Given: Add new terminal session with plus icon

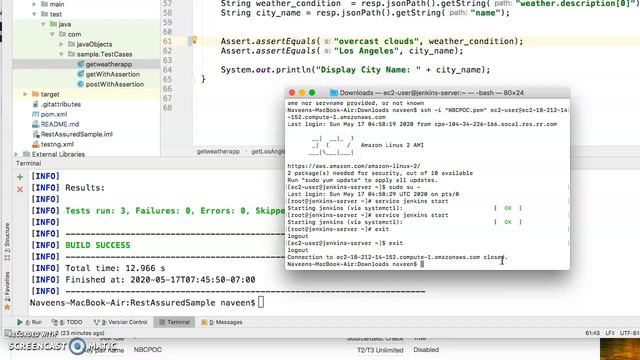Looking at the screenshot, I should tap(20, 177).
